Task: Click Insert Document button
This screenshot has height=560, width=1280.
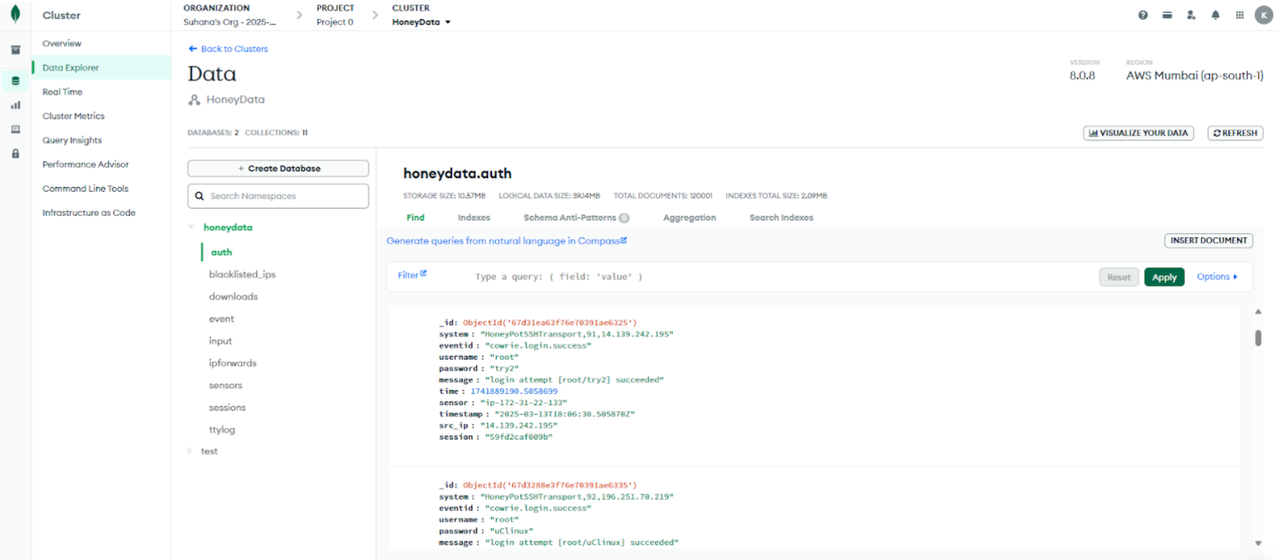Action: coord(1209,240)
